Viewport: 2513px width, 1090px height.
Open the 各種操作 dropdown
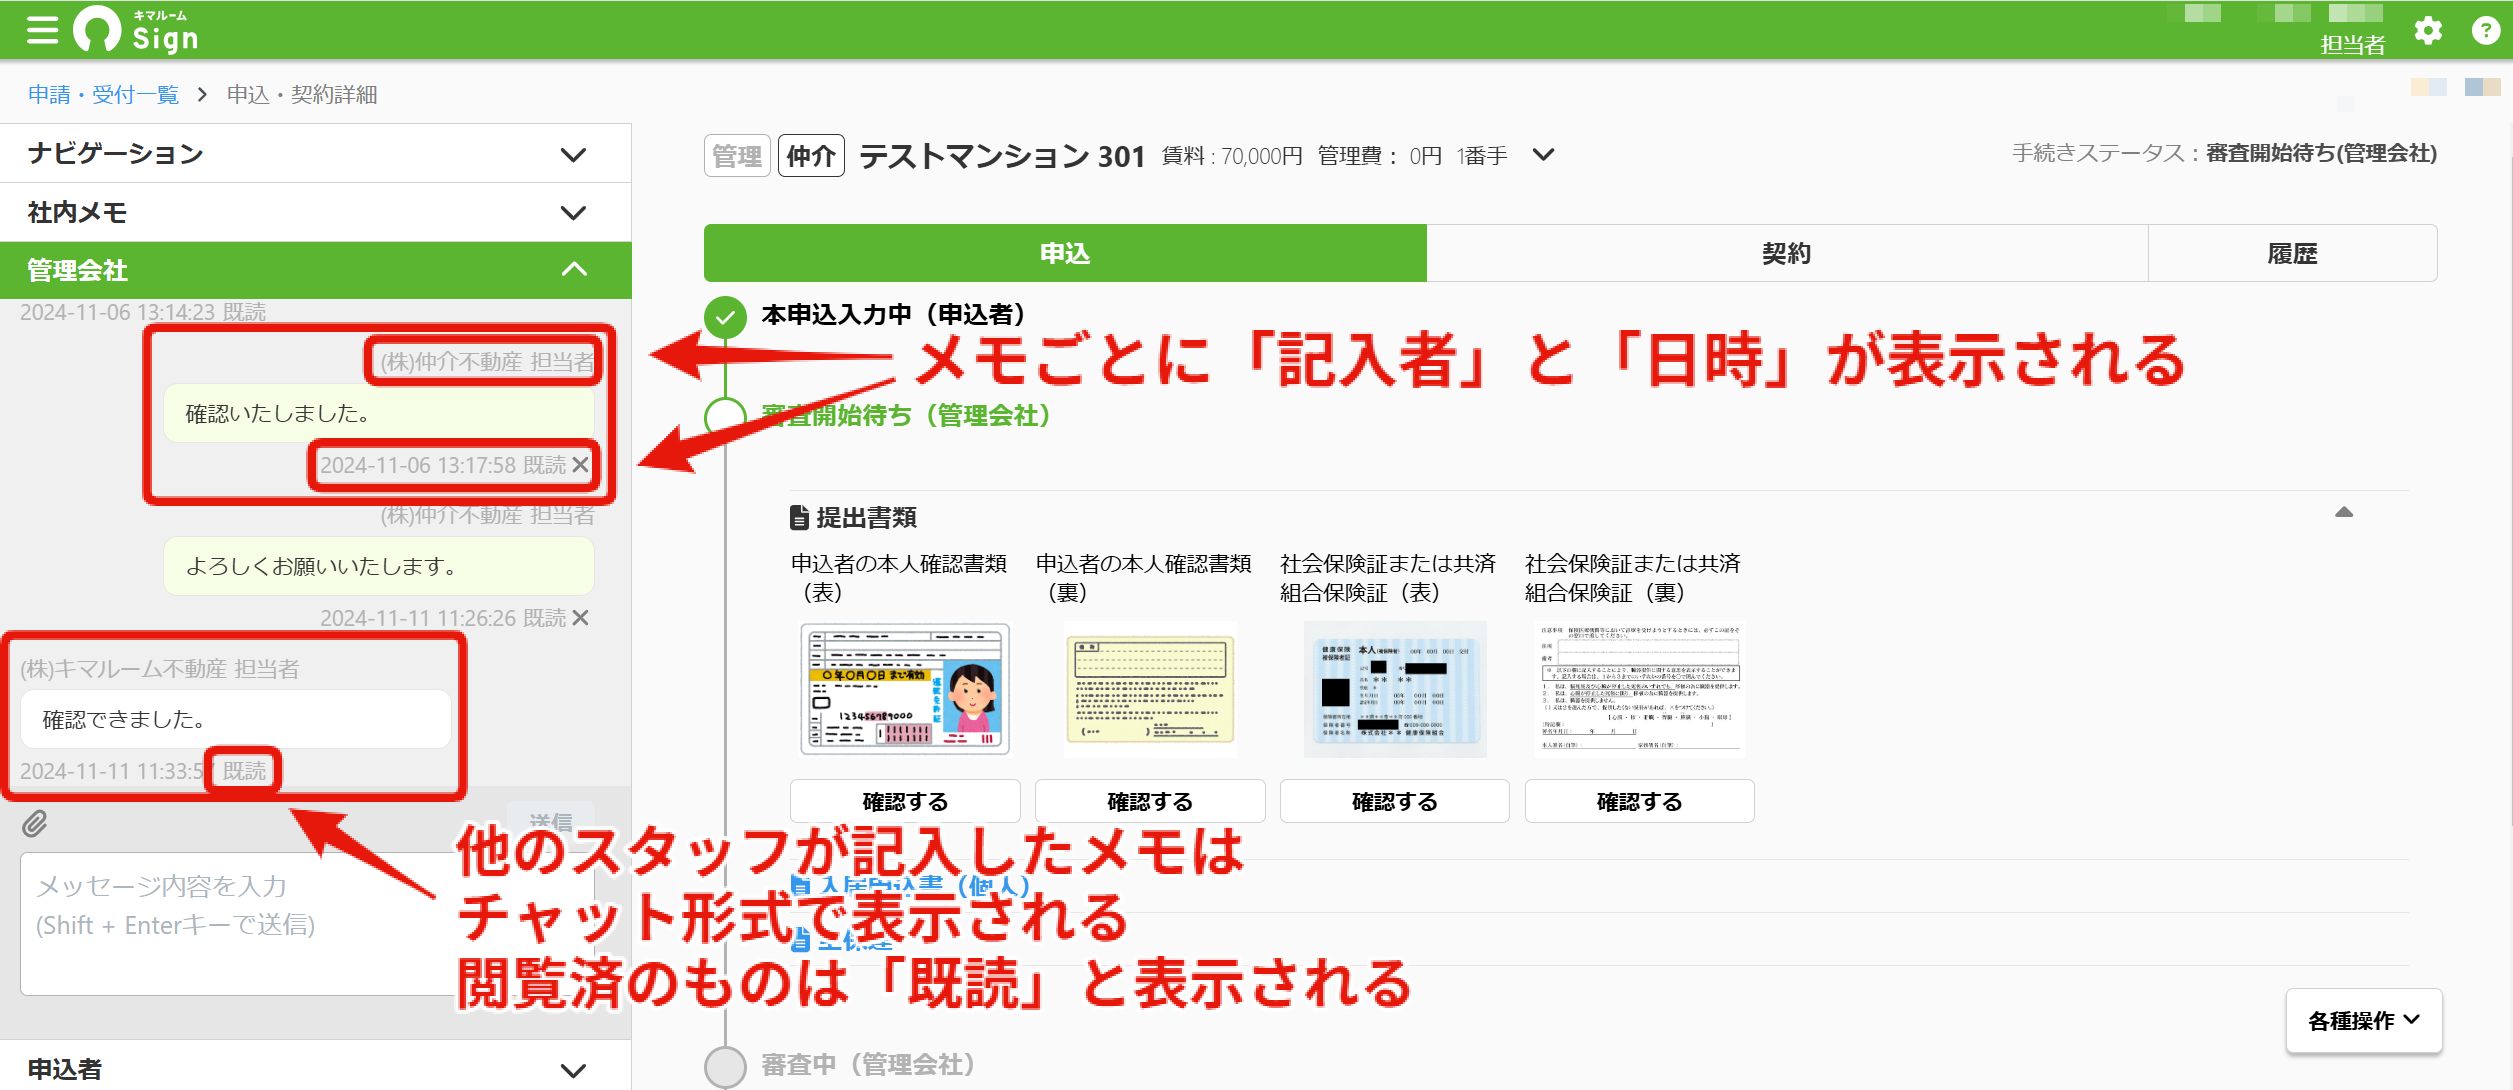pyautogui.click(x=2364, y=1020)
